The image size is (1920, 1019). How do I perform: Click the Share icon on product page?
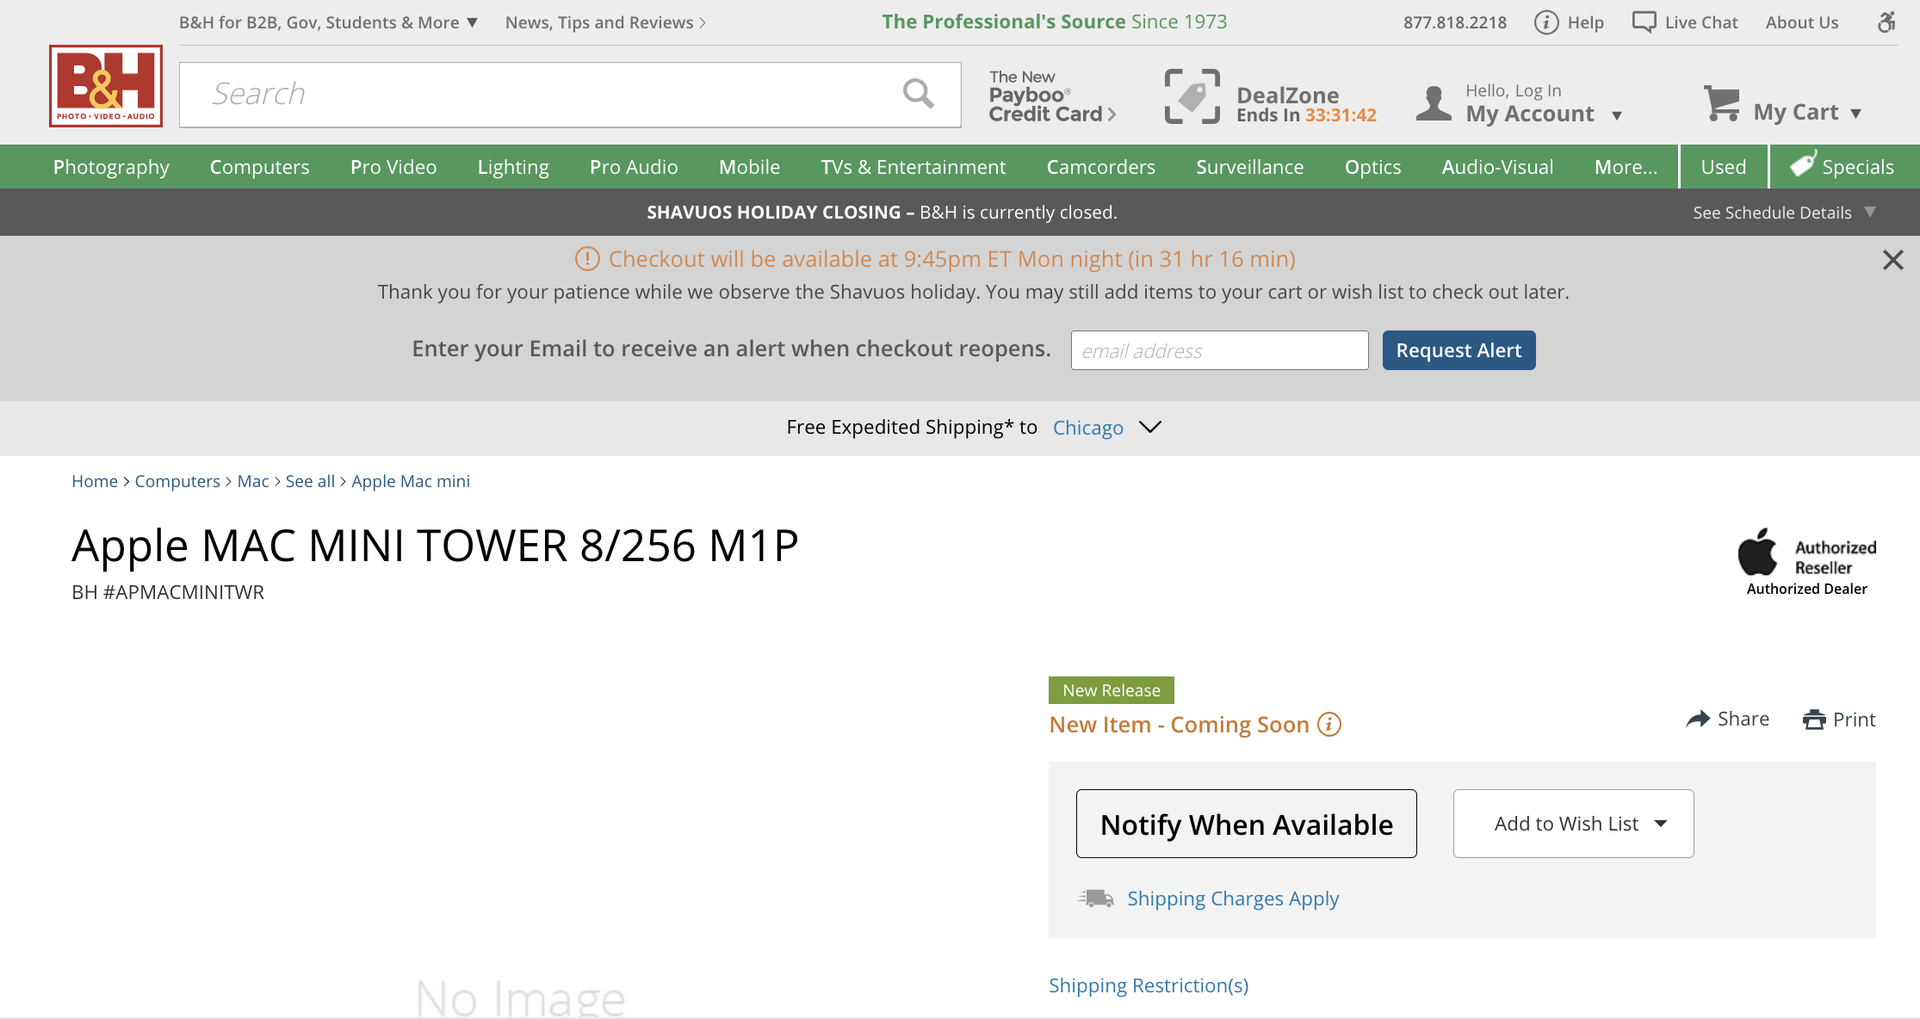[1698, 718]
